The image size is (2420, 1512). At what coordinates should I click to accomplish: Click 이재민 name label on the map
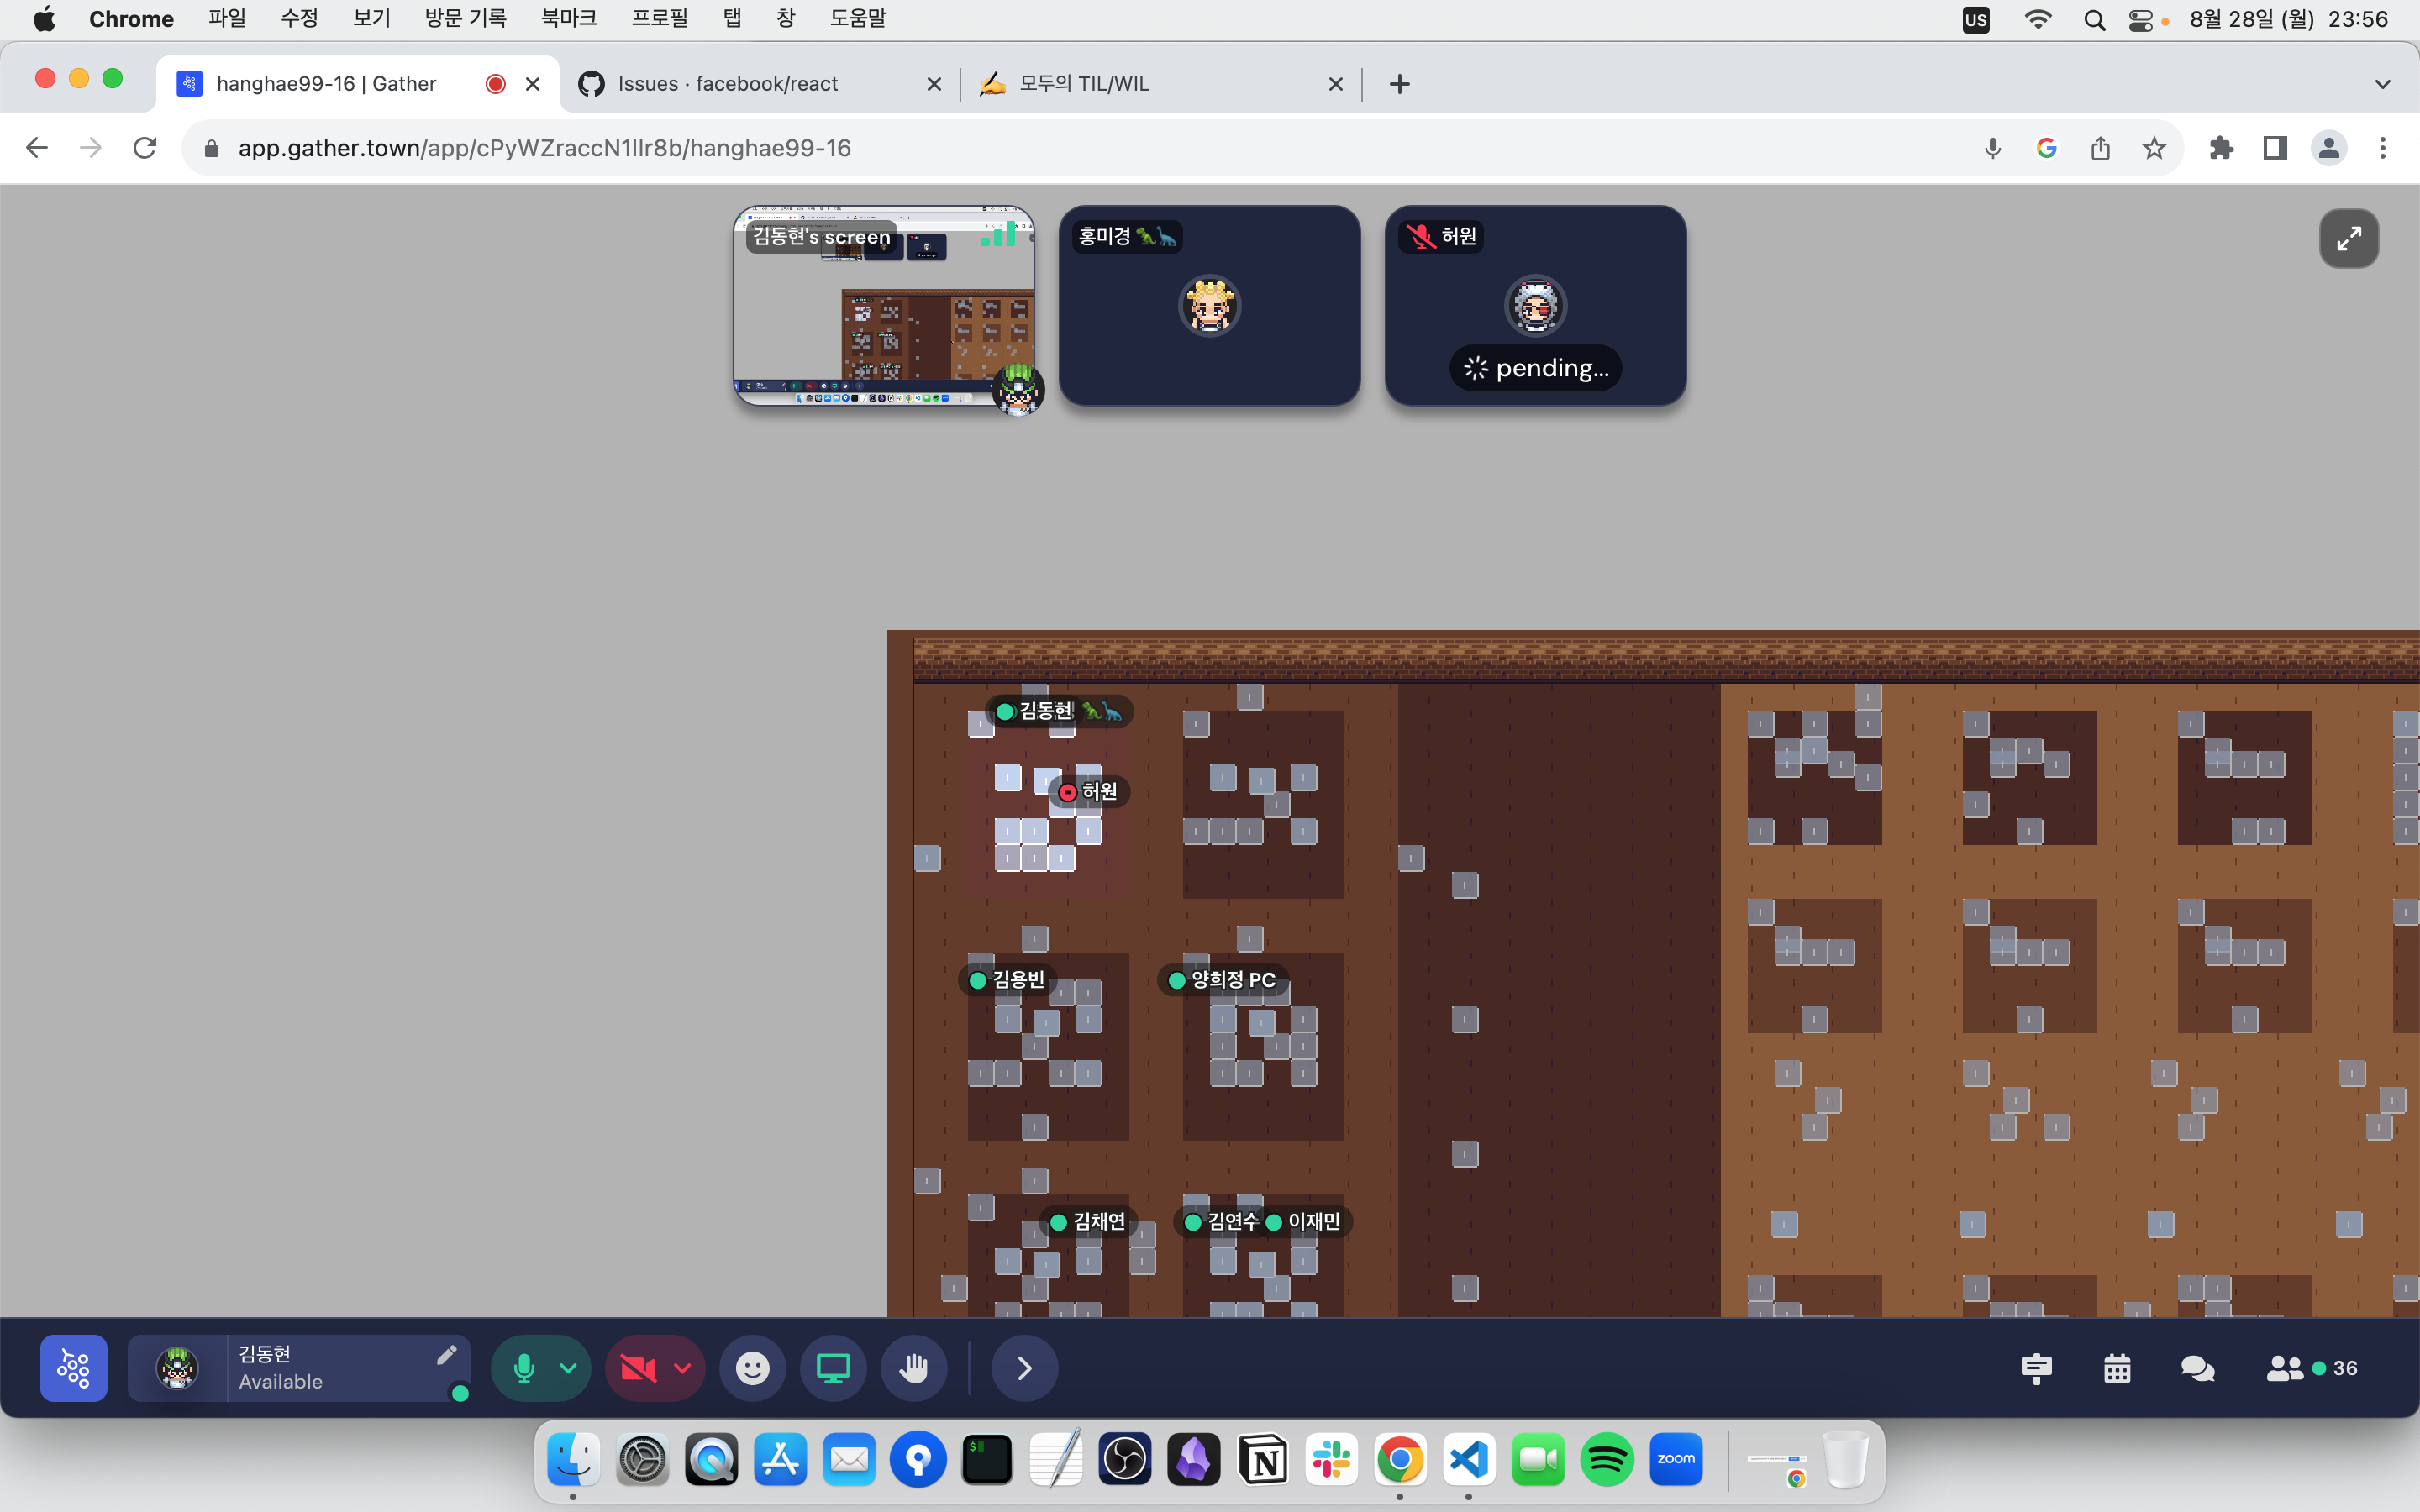(x=1304, y=1221)
